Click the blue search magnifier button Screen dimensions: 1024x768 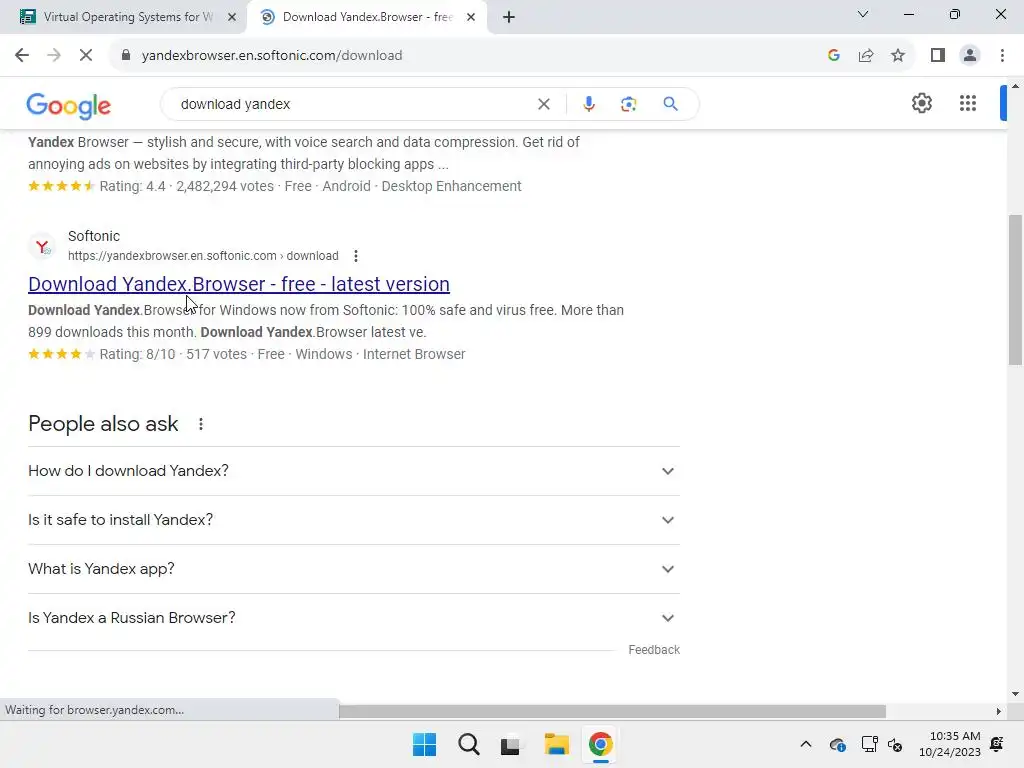tap(670, 104)
